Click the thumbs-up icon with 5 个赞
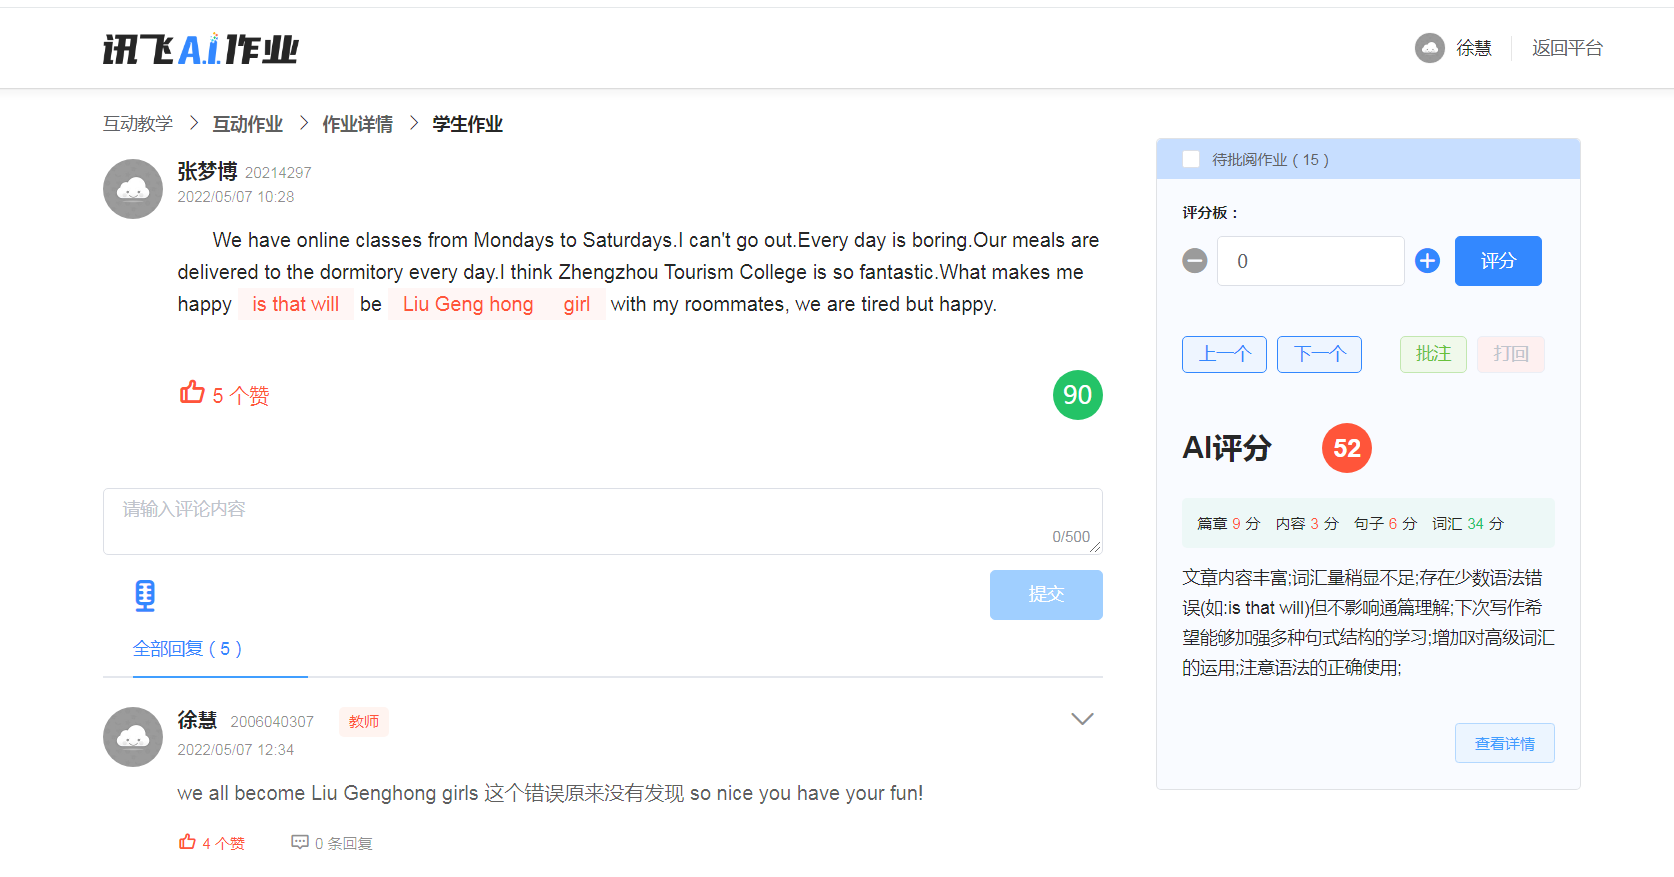Image resolution: width=1674 pixels, height=877 pixels. click(x=192, y=393)
